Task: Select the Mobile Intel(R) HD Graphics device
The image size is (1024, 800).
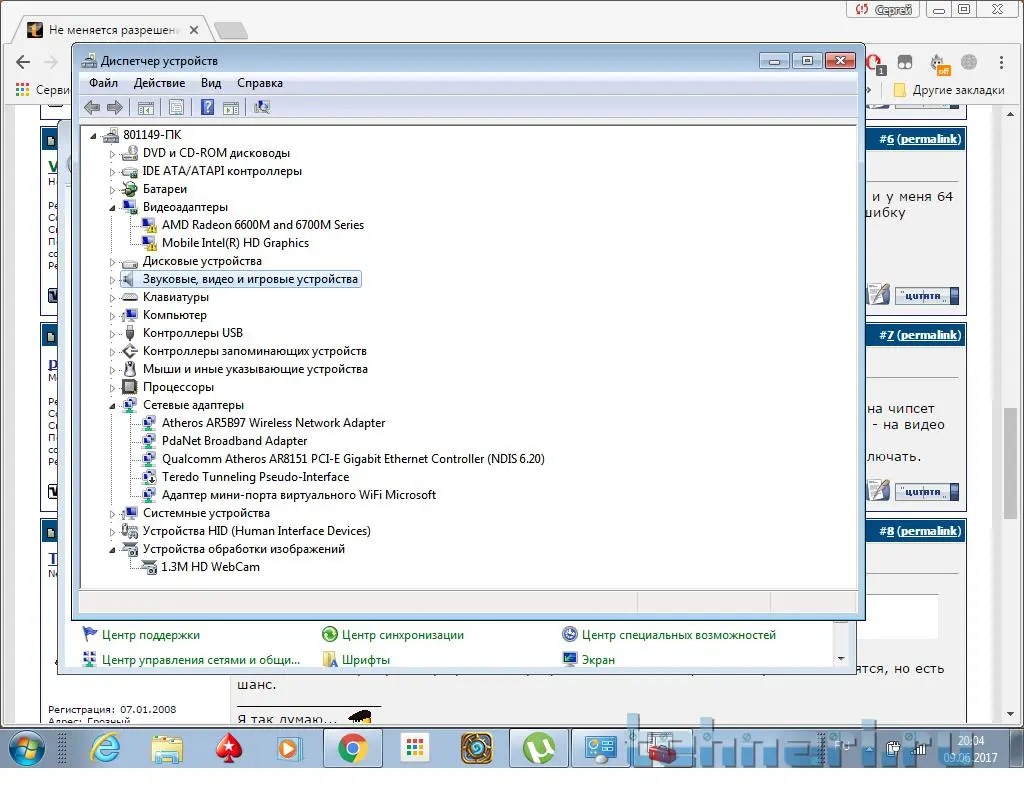Action: [x=235, y=243]
